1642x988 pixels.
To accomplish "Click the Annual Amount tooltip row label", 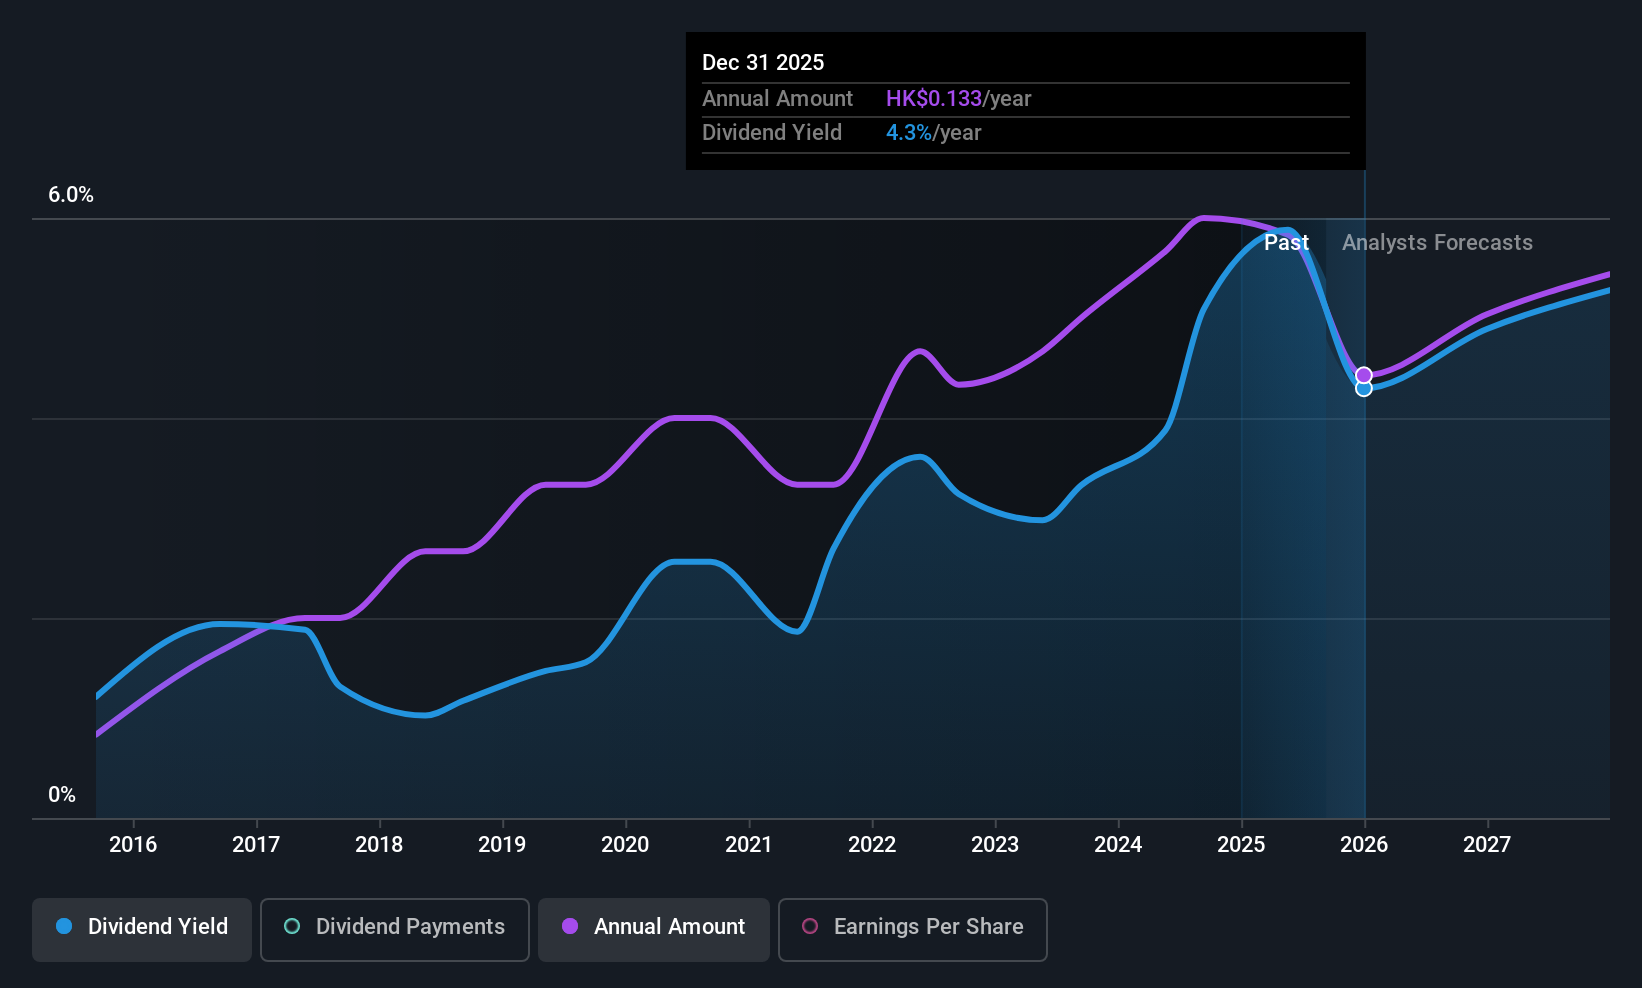I will click(x=777, y=98).
